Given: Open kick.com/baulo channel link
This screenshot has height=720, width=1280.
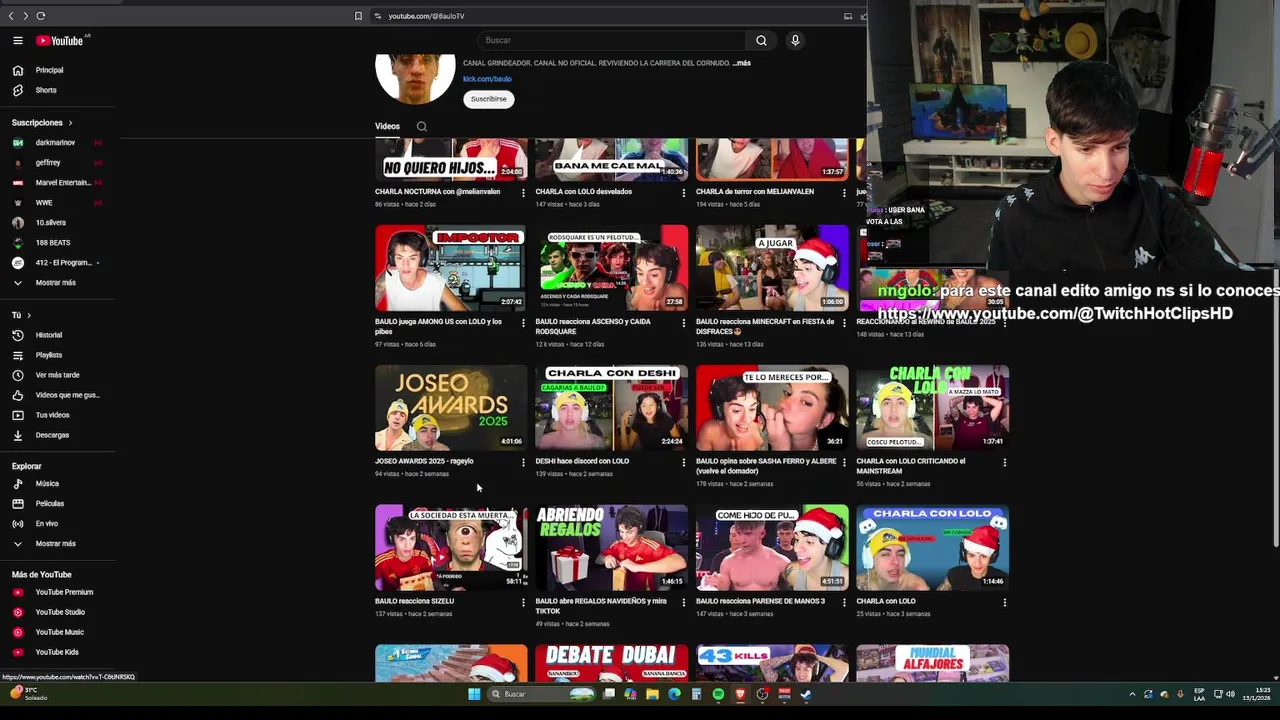Looking at the screenshot, I should click(x=487, y=79).
